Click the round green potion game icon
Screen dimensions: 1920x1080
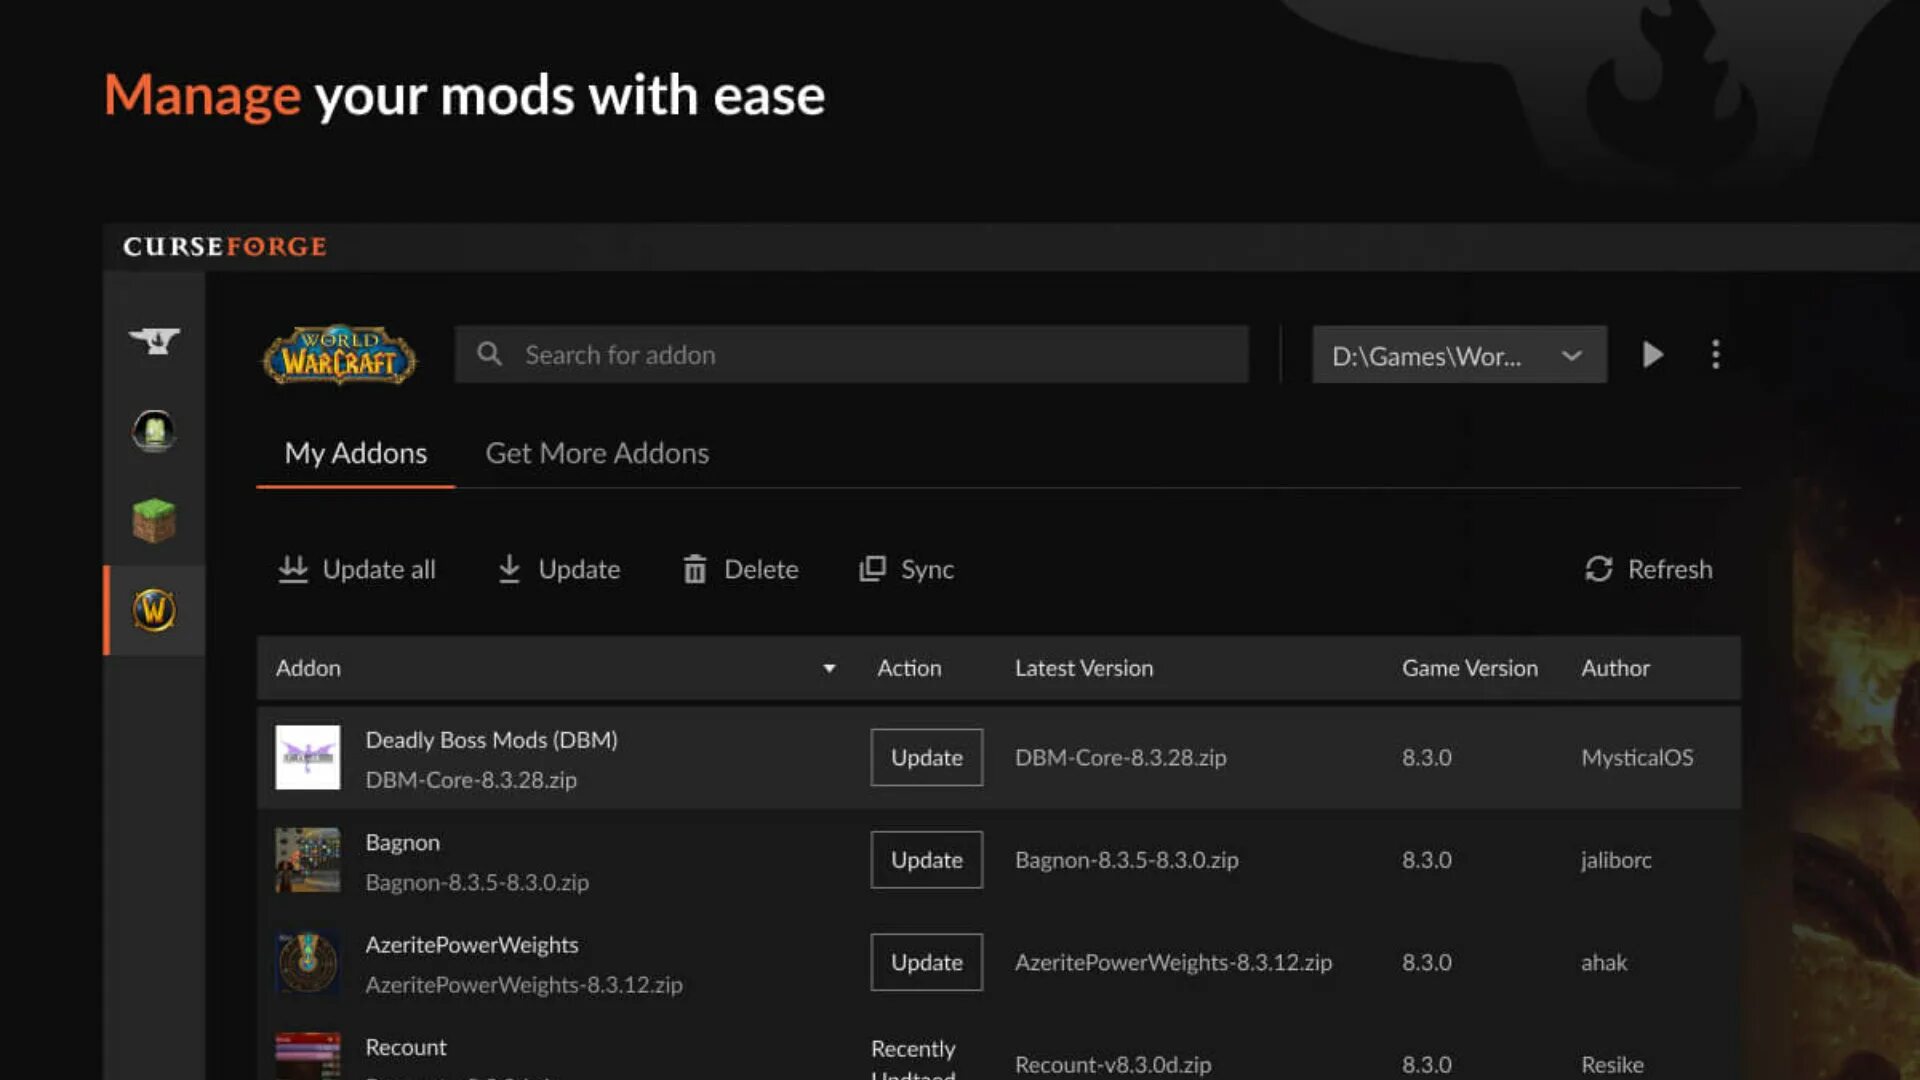(x=154, y=431)
